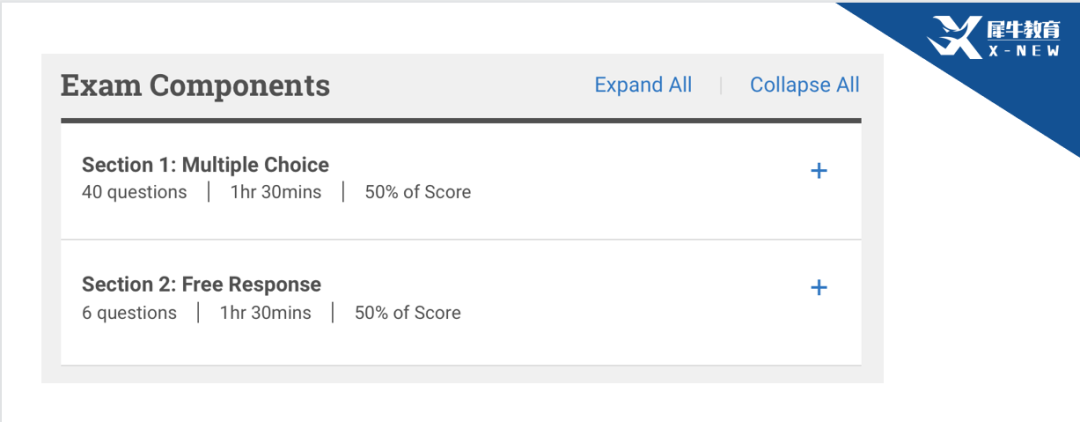Click the 40 questions label
Viewport: 1080px width, 422px height.
134,192
